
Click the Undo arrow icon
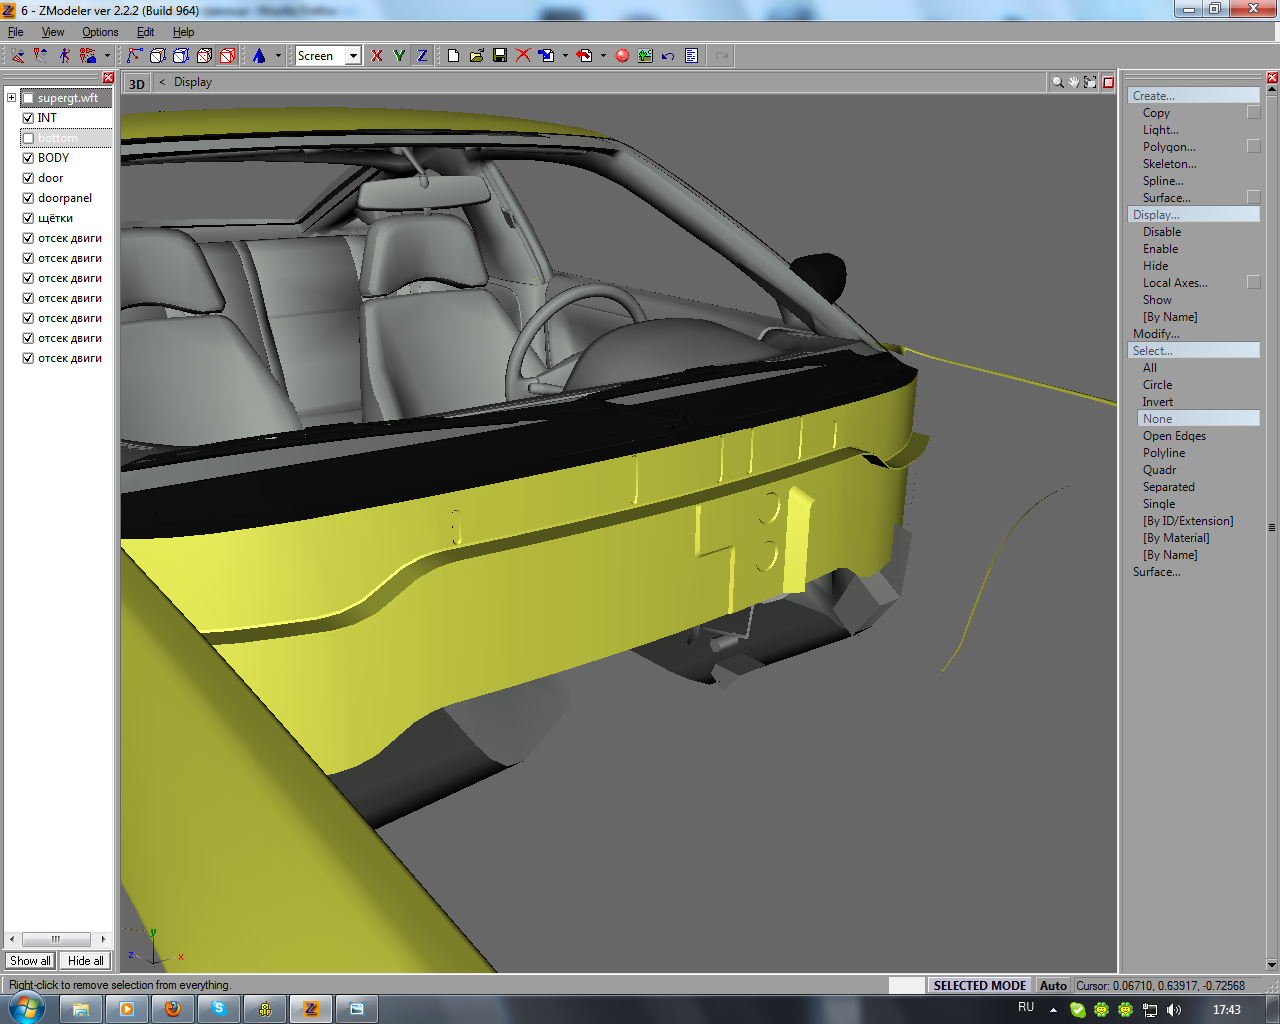click(668, 56)
